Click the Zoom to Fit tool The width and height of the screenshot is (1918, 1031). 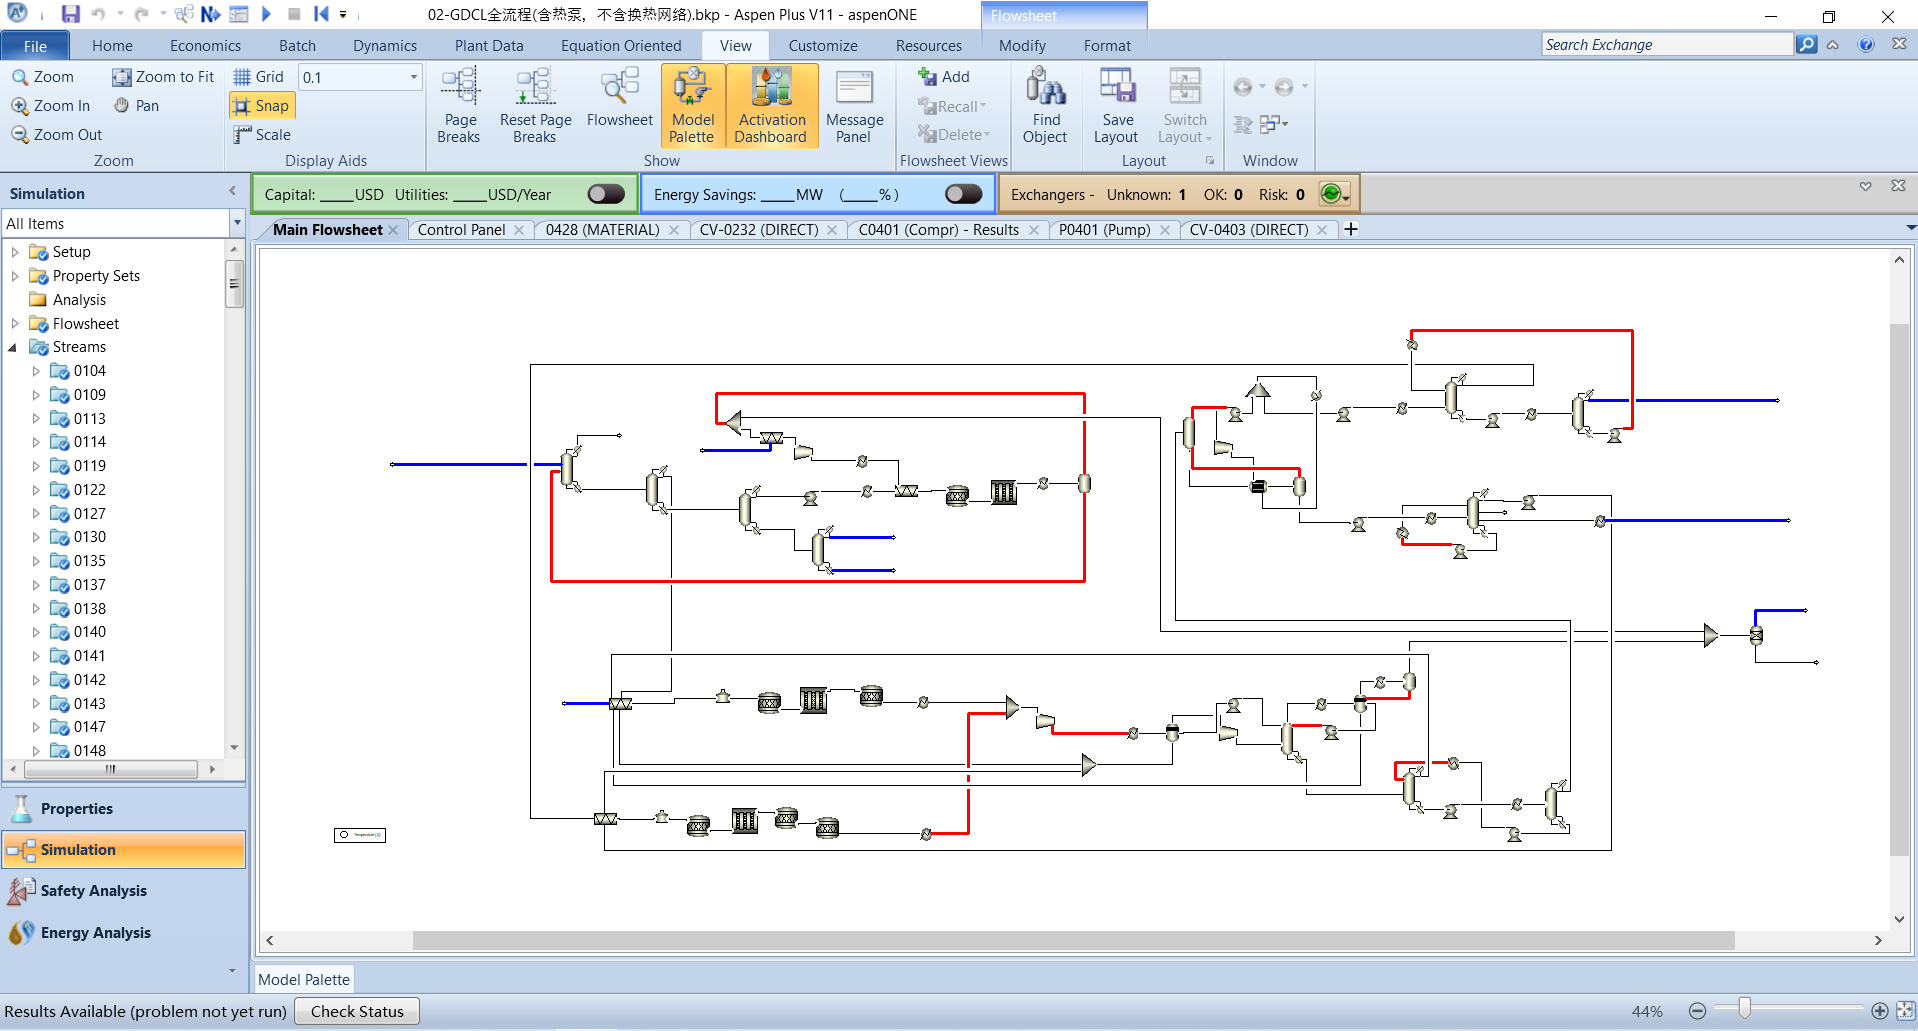[163, 77]
